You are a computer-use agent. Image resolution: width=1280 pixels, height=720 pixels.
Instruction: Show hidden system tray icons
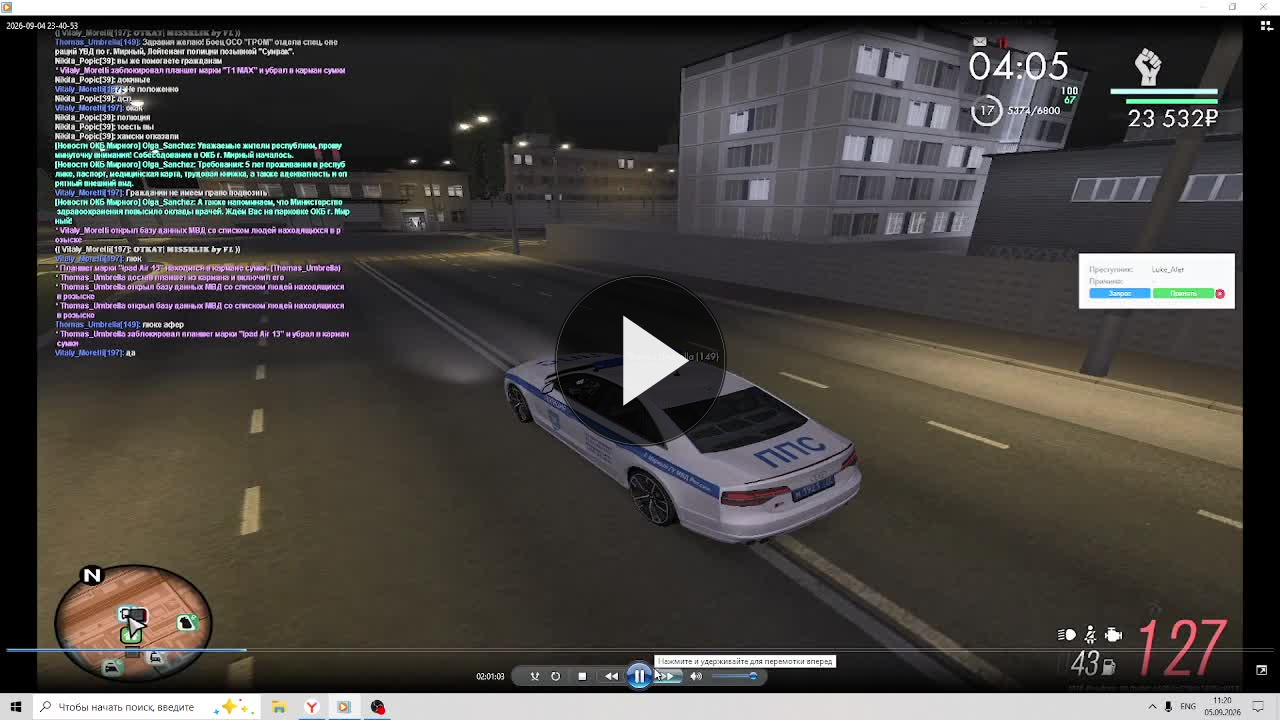tap(1152, 707)
